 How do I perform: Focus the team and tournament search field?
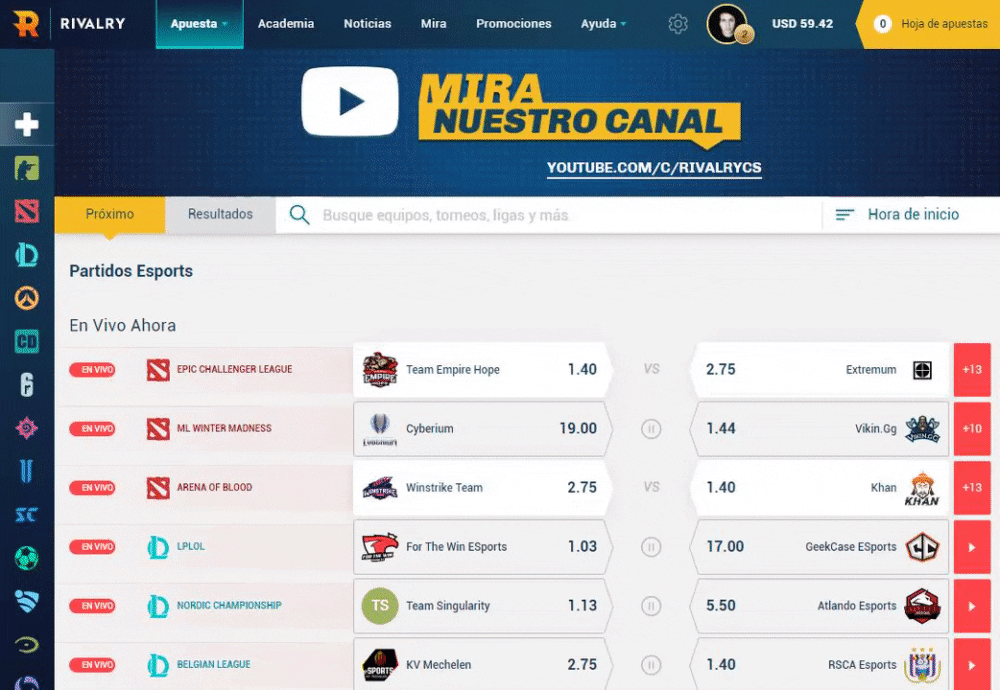tap(548, 215)
